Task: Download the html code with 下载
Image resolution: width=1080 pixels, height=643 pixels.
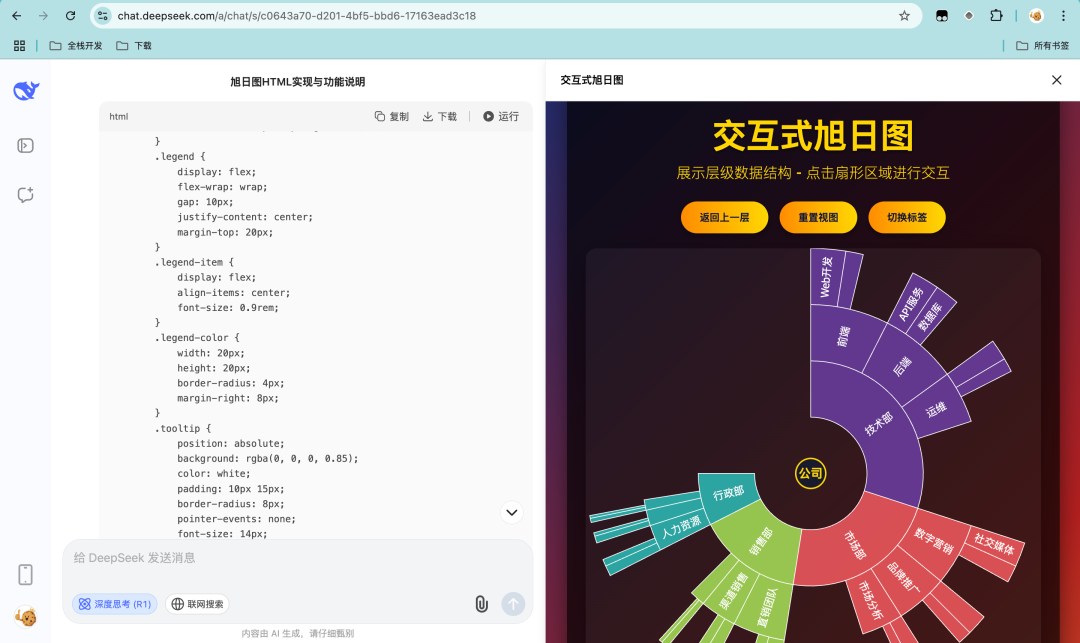Action: point(439,116)
